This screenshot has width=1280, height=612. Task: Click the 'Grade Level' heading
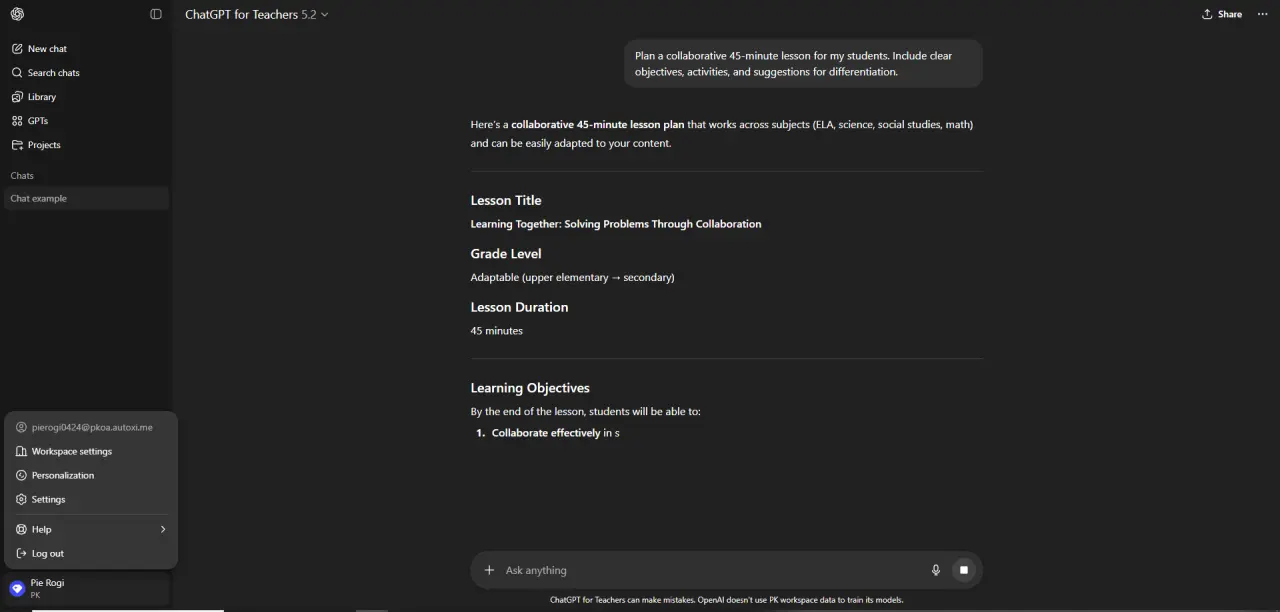click(x=506, y=254)
